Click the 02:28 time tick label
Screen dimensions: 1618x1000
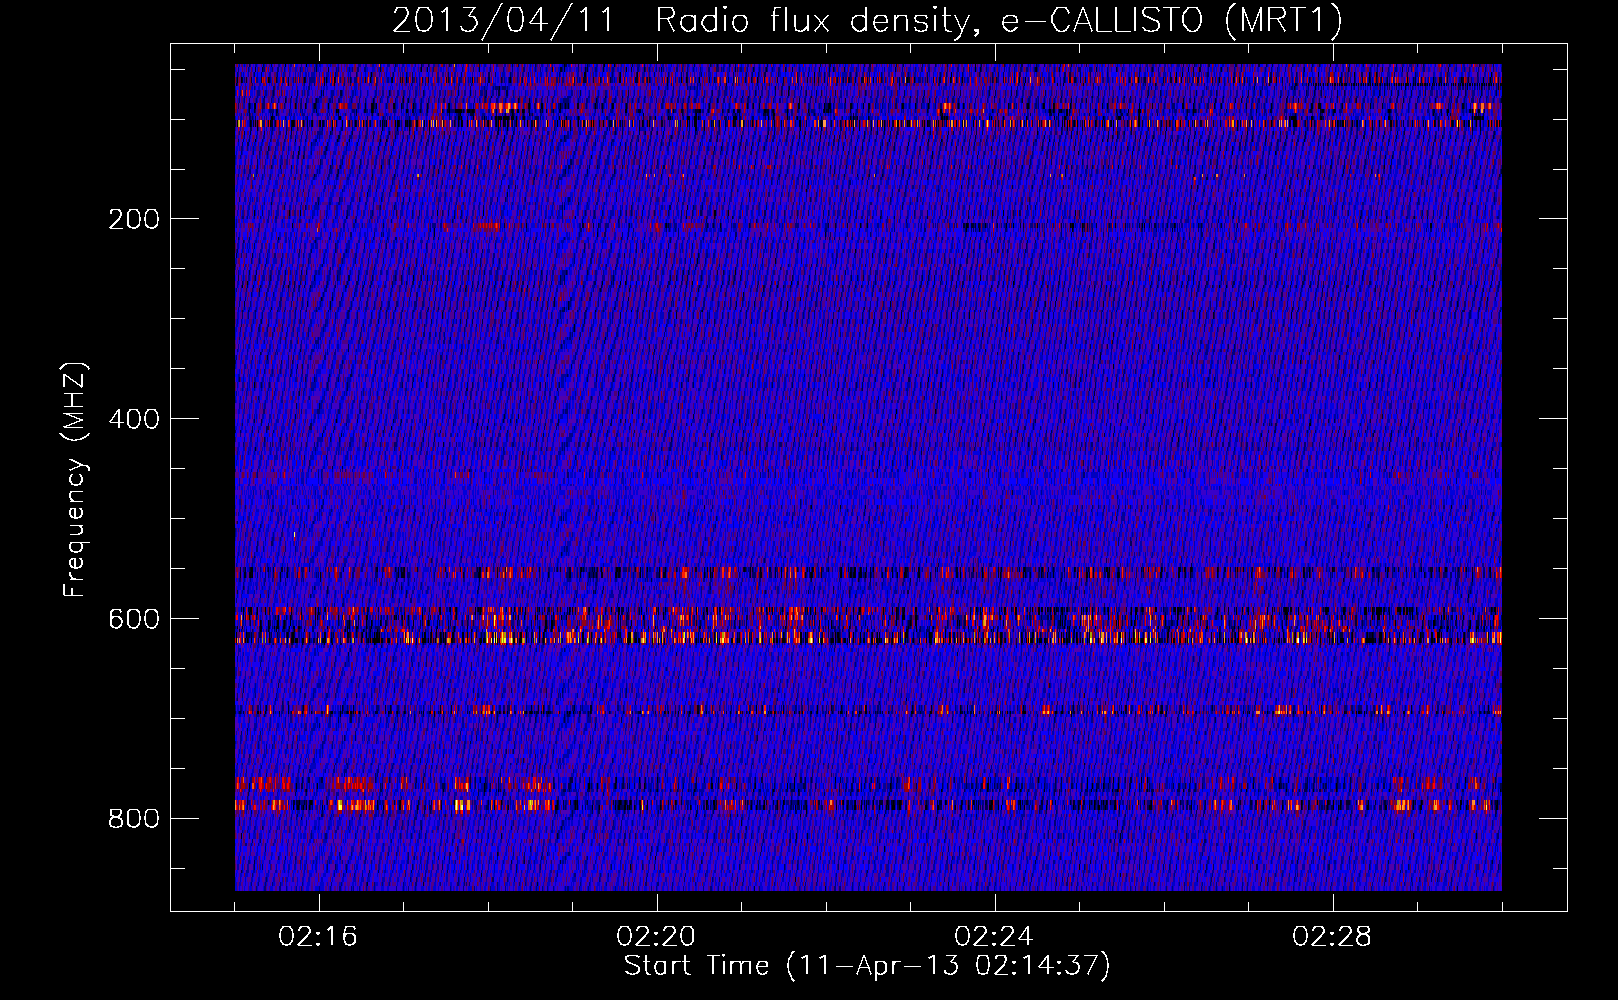pyautogui.click(x=1332, y=937)
